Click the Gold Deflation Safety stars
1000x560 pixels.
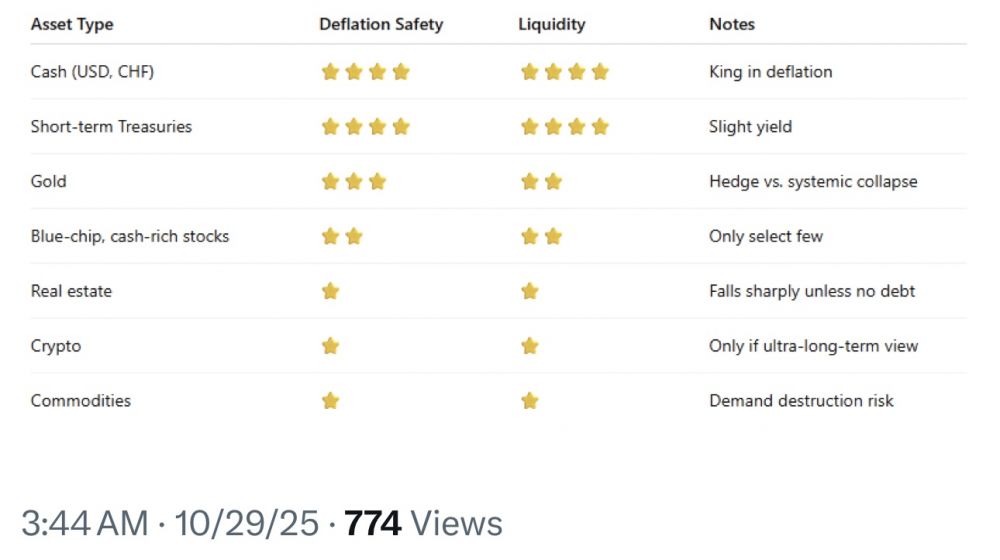pos(353,182)
